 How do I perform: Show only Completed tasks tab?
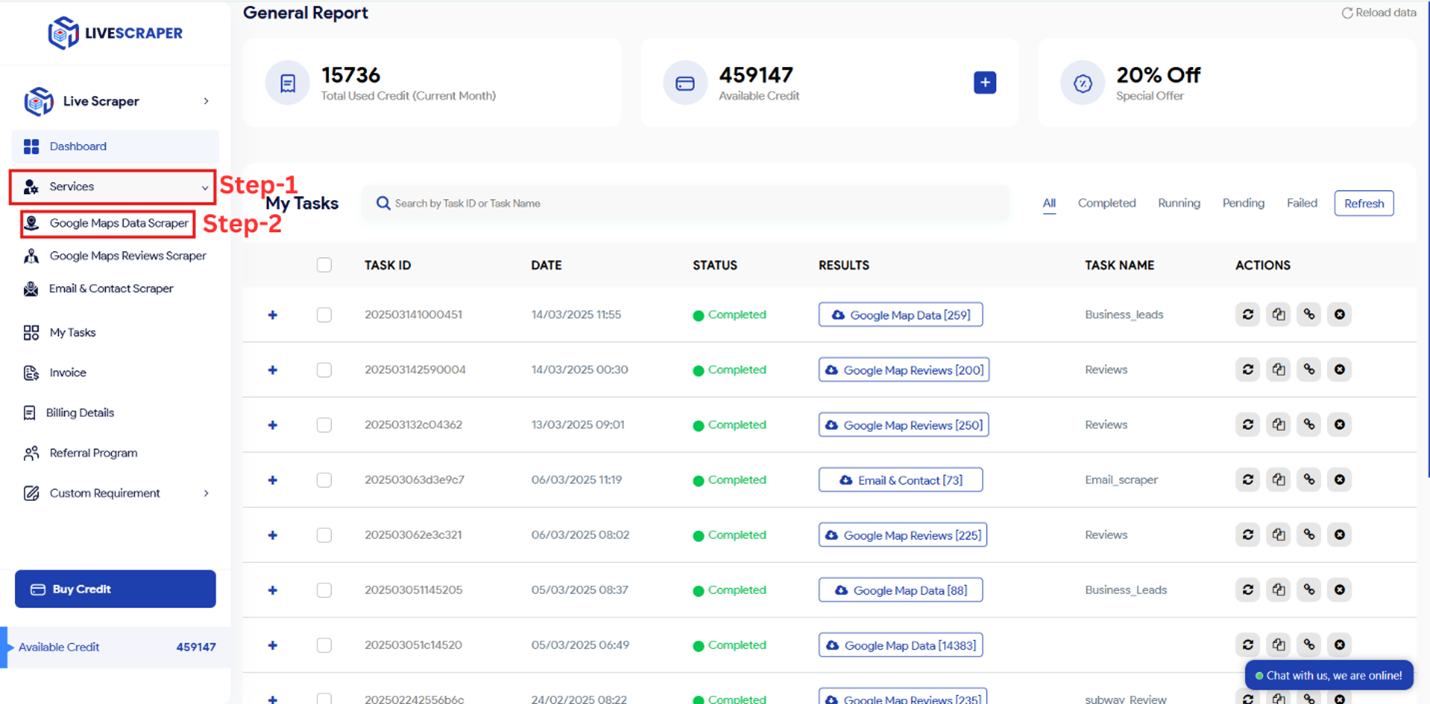coord(1106,203)
